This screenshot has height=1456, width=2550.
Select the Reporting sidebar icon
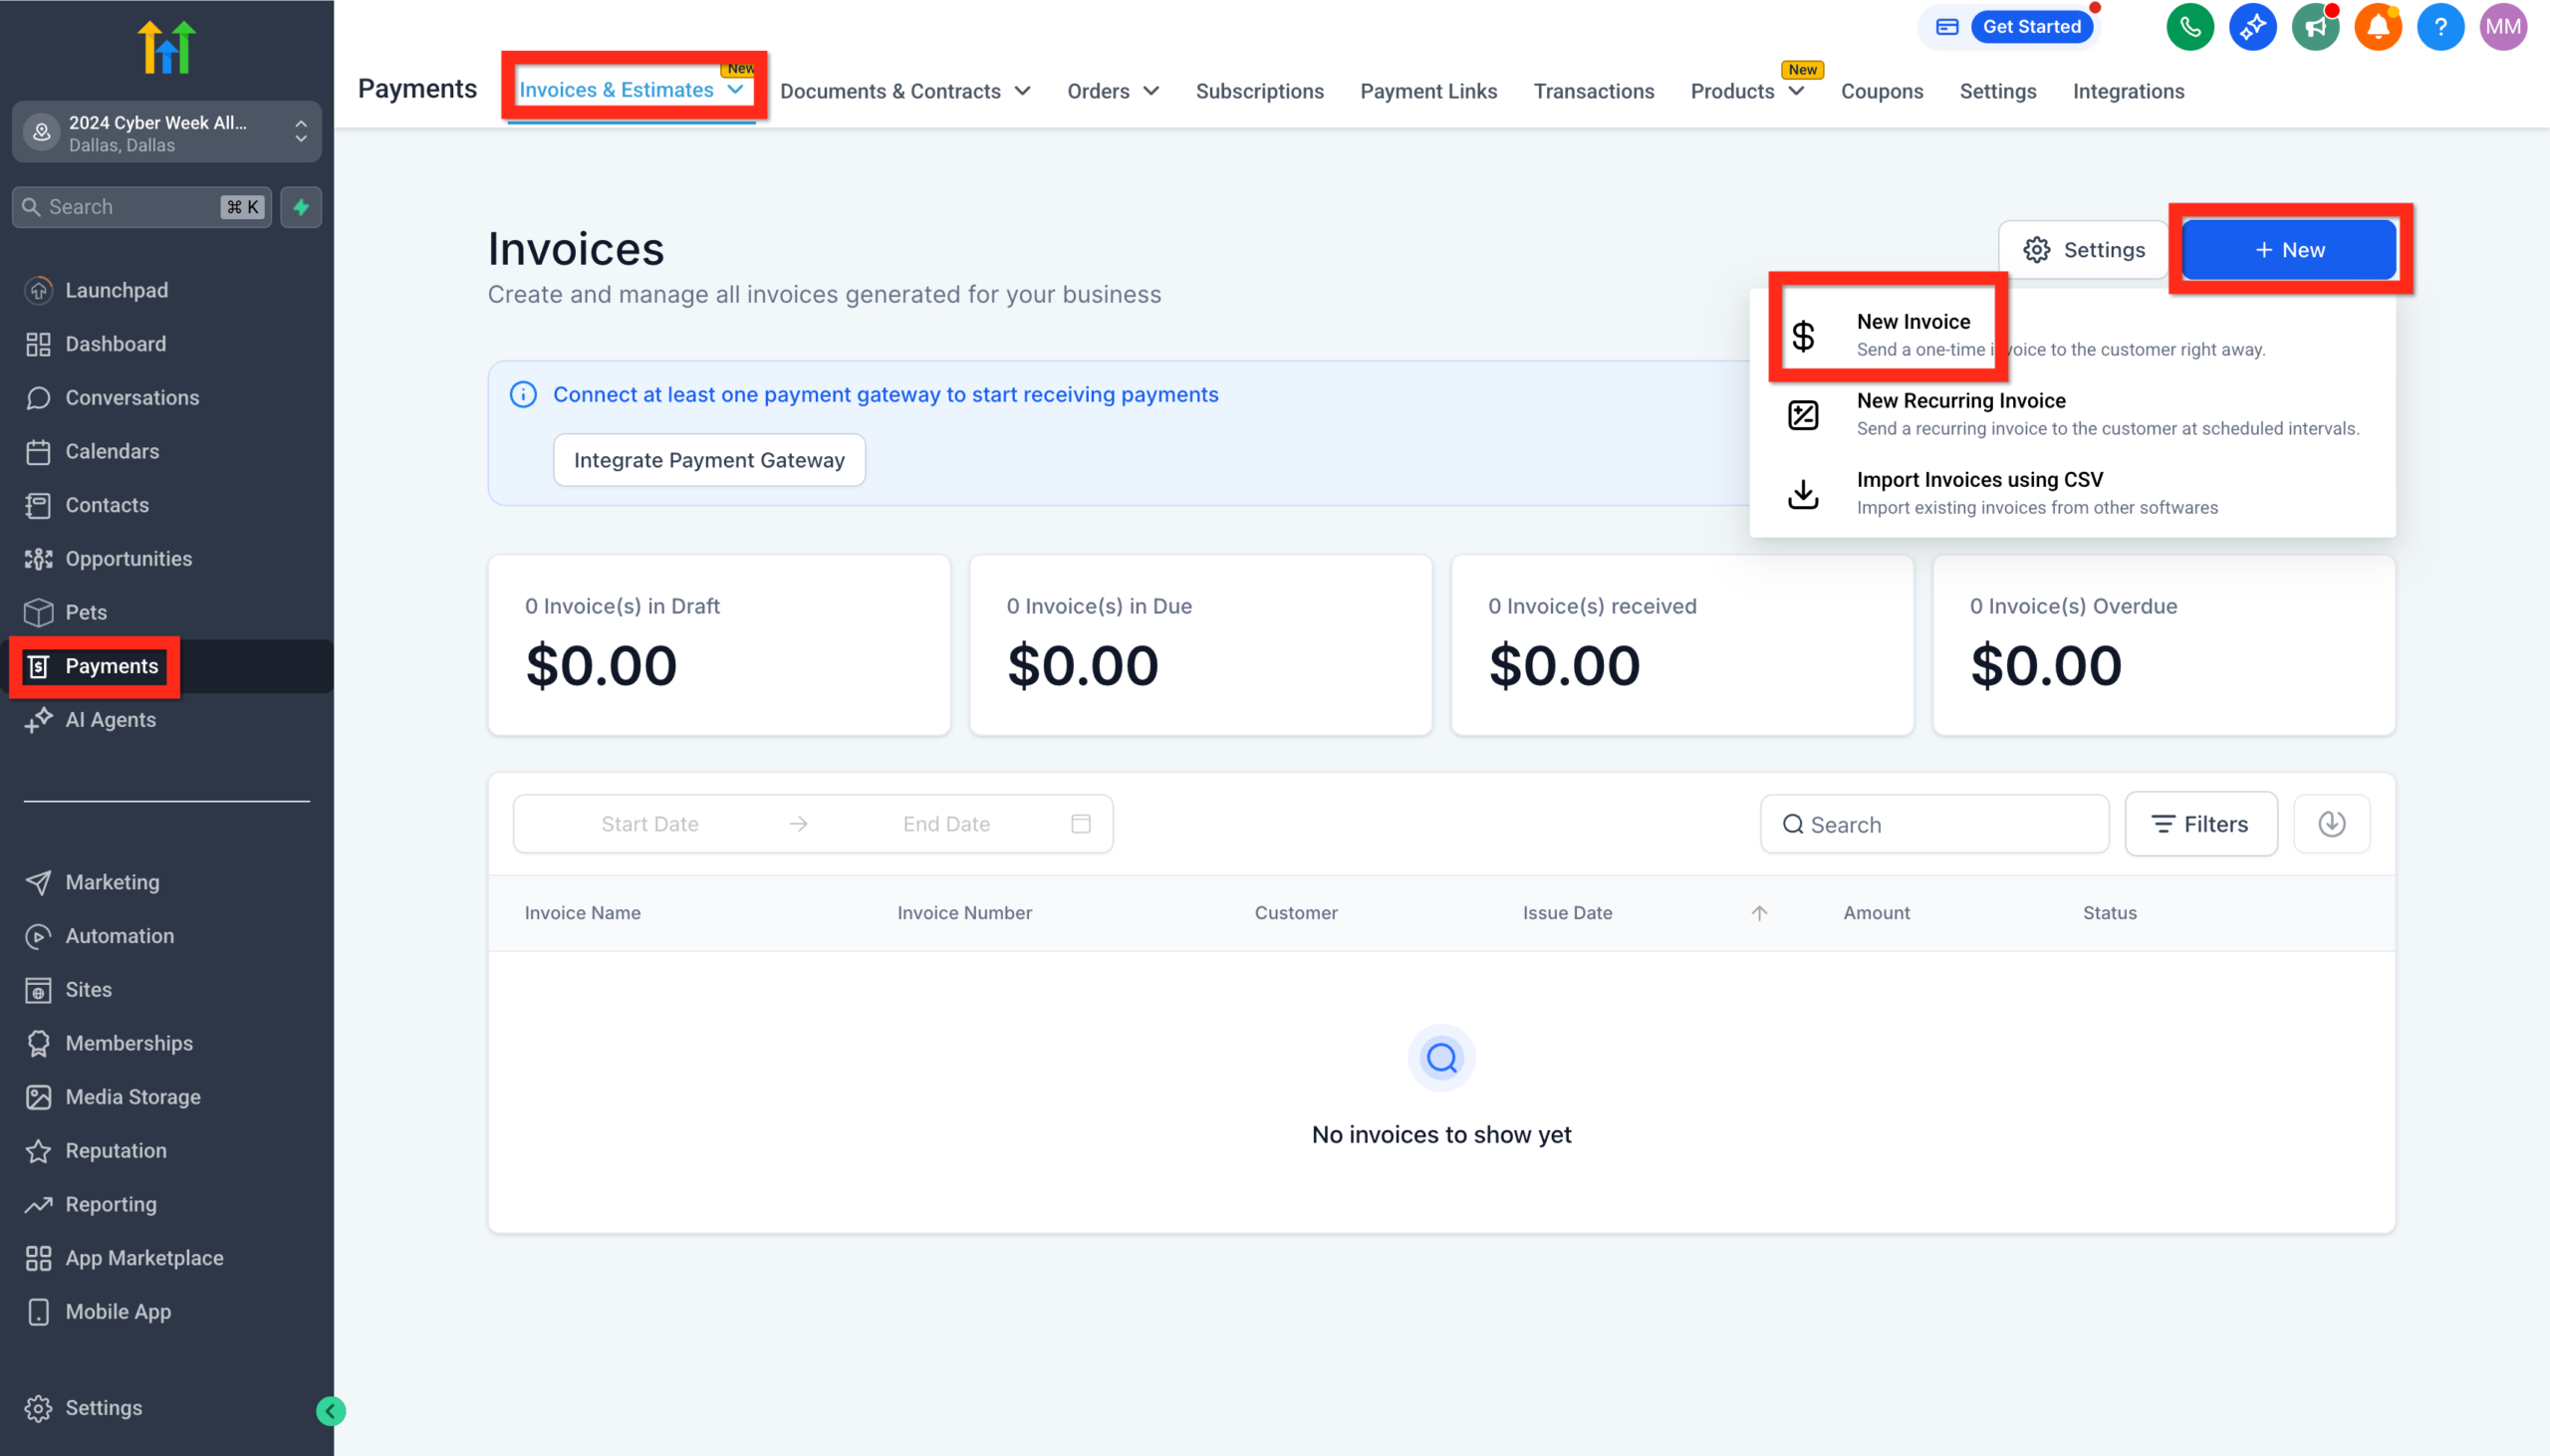click(39, 1204)
